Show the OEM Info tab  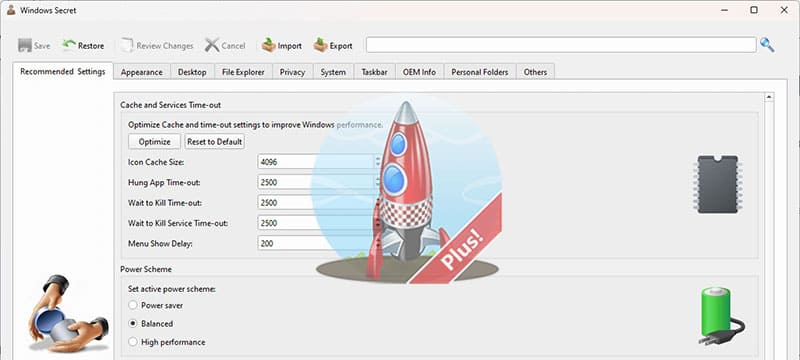point(419,72)
